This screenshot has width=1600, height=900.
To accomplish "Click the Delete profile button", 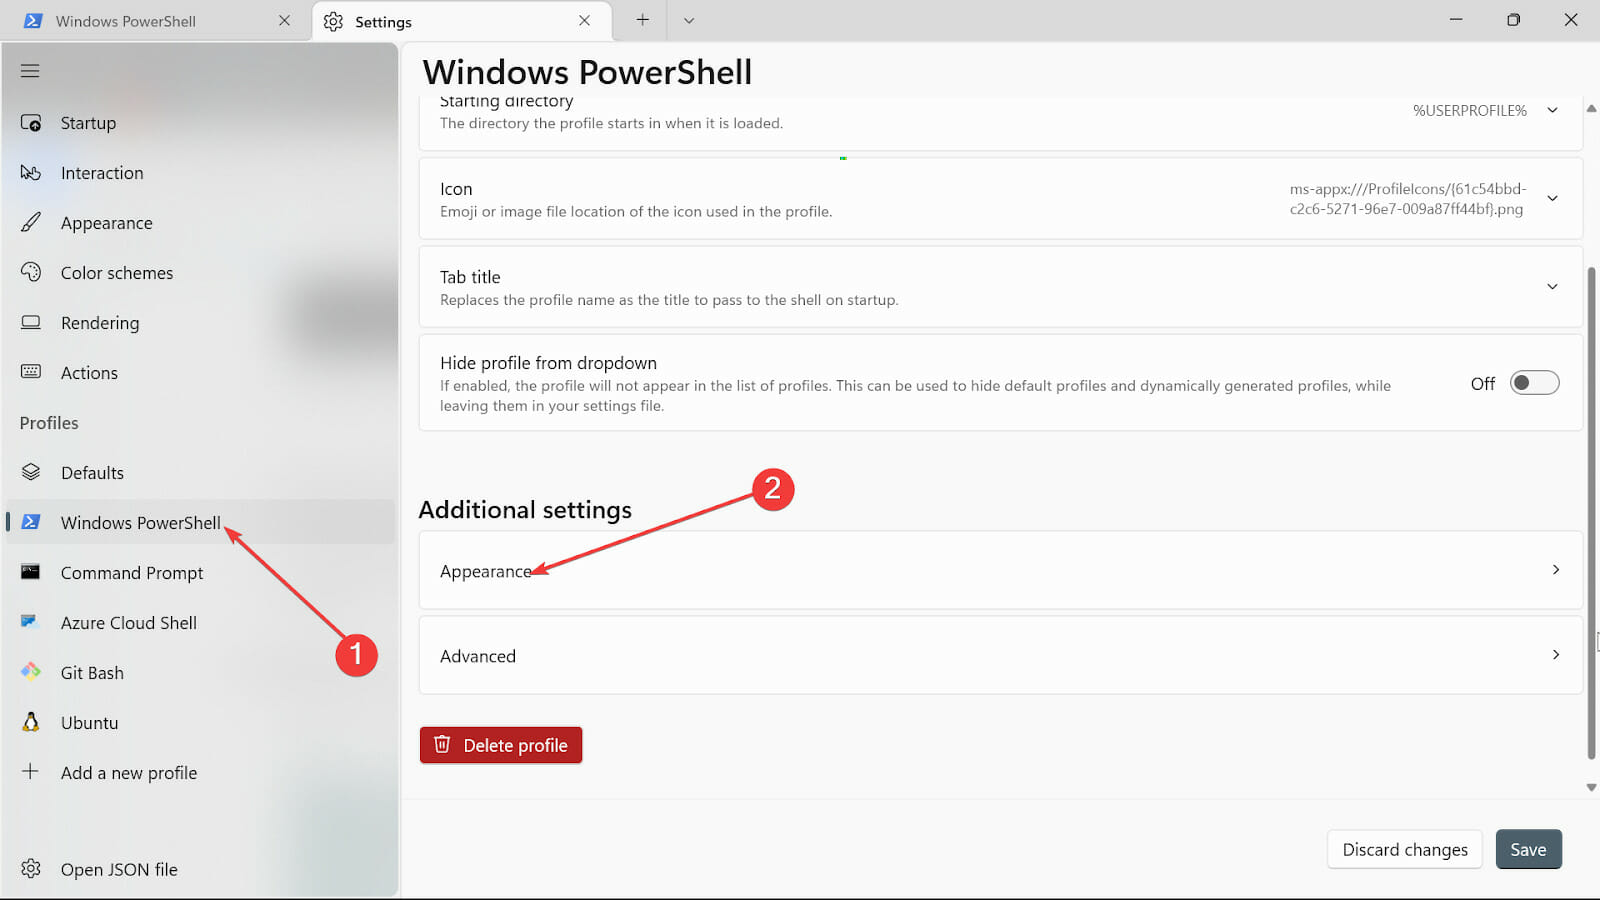I will (x=501, y=745).
